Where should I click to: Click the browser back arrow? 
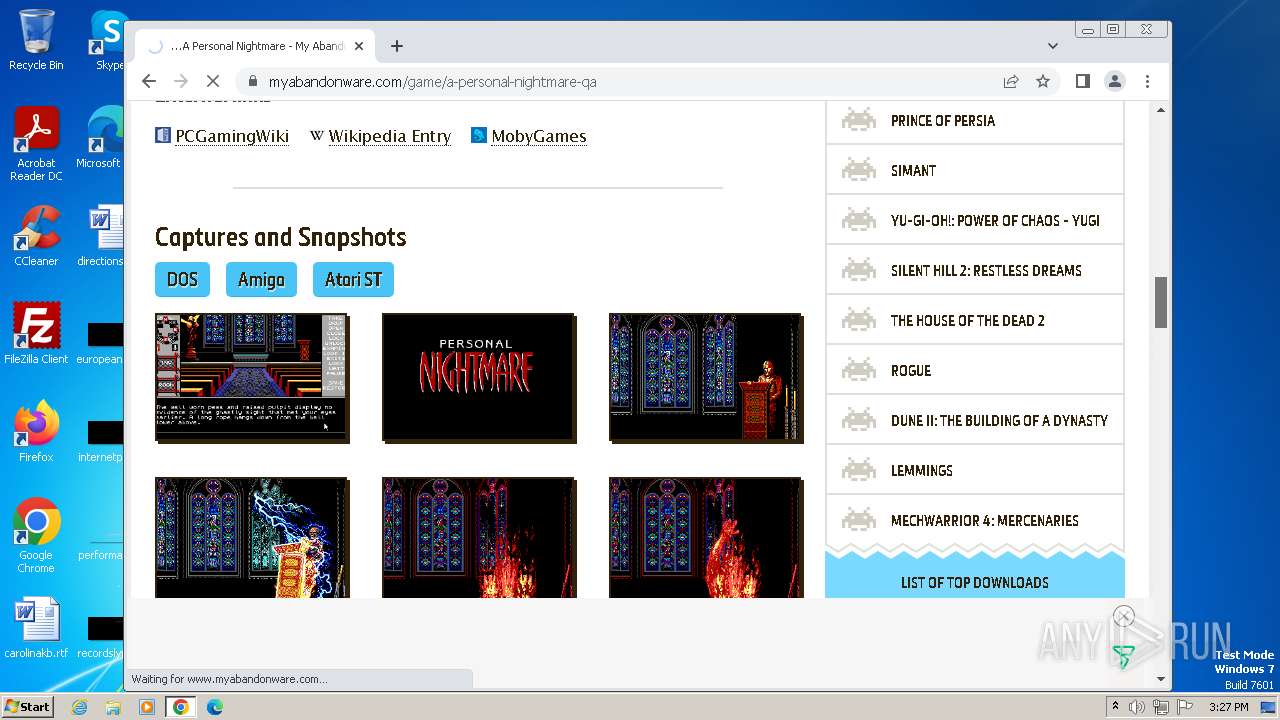(149, 81)
